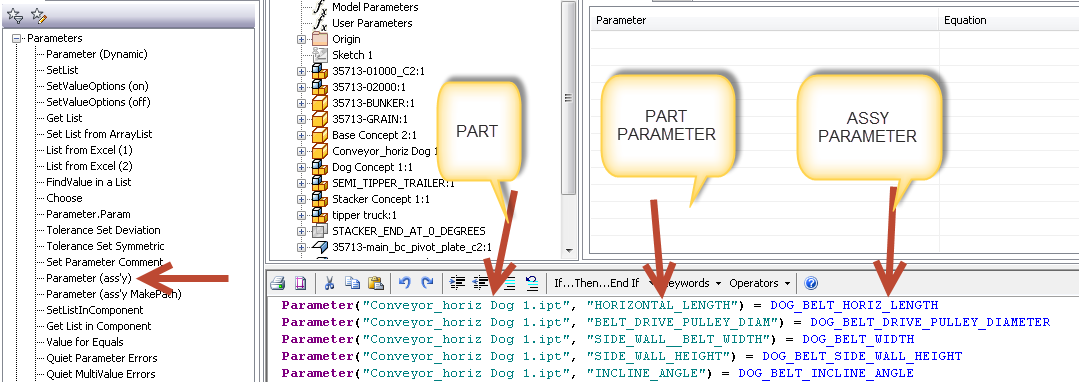Screen dimensions: 1079x382
Task: Click the Cut scissors icon
Action: coord(330,283)
